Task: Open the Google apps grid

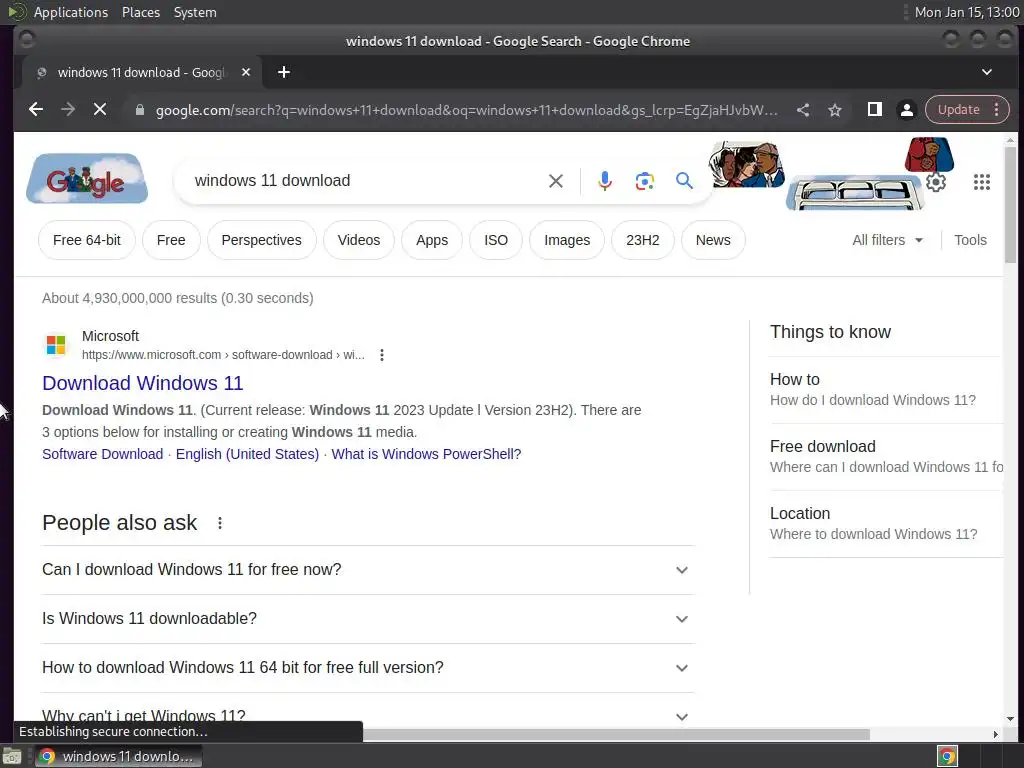Action: [982, 182]
